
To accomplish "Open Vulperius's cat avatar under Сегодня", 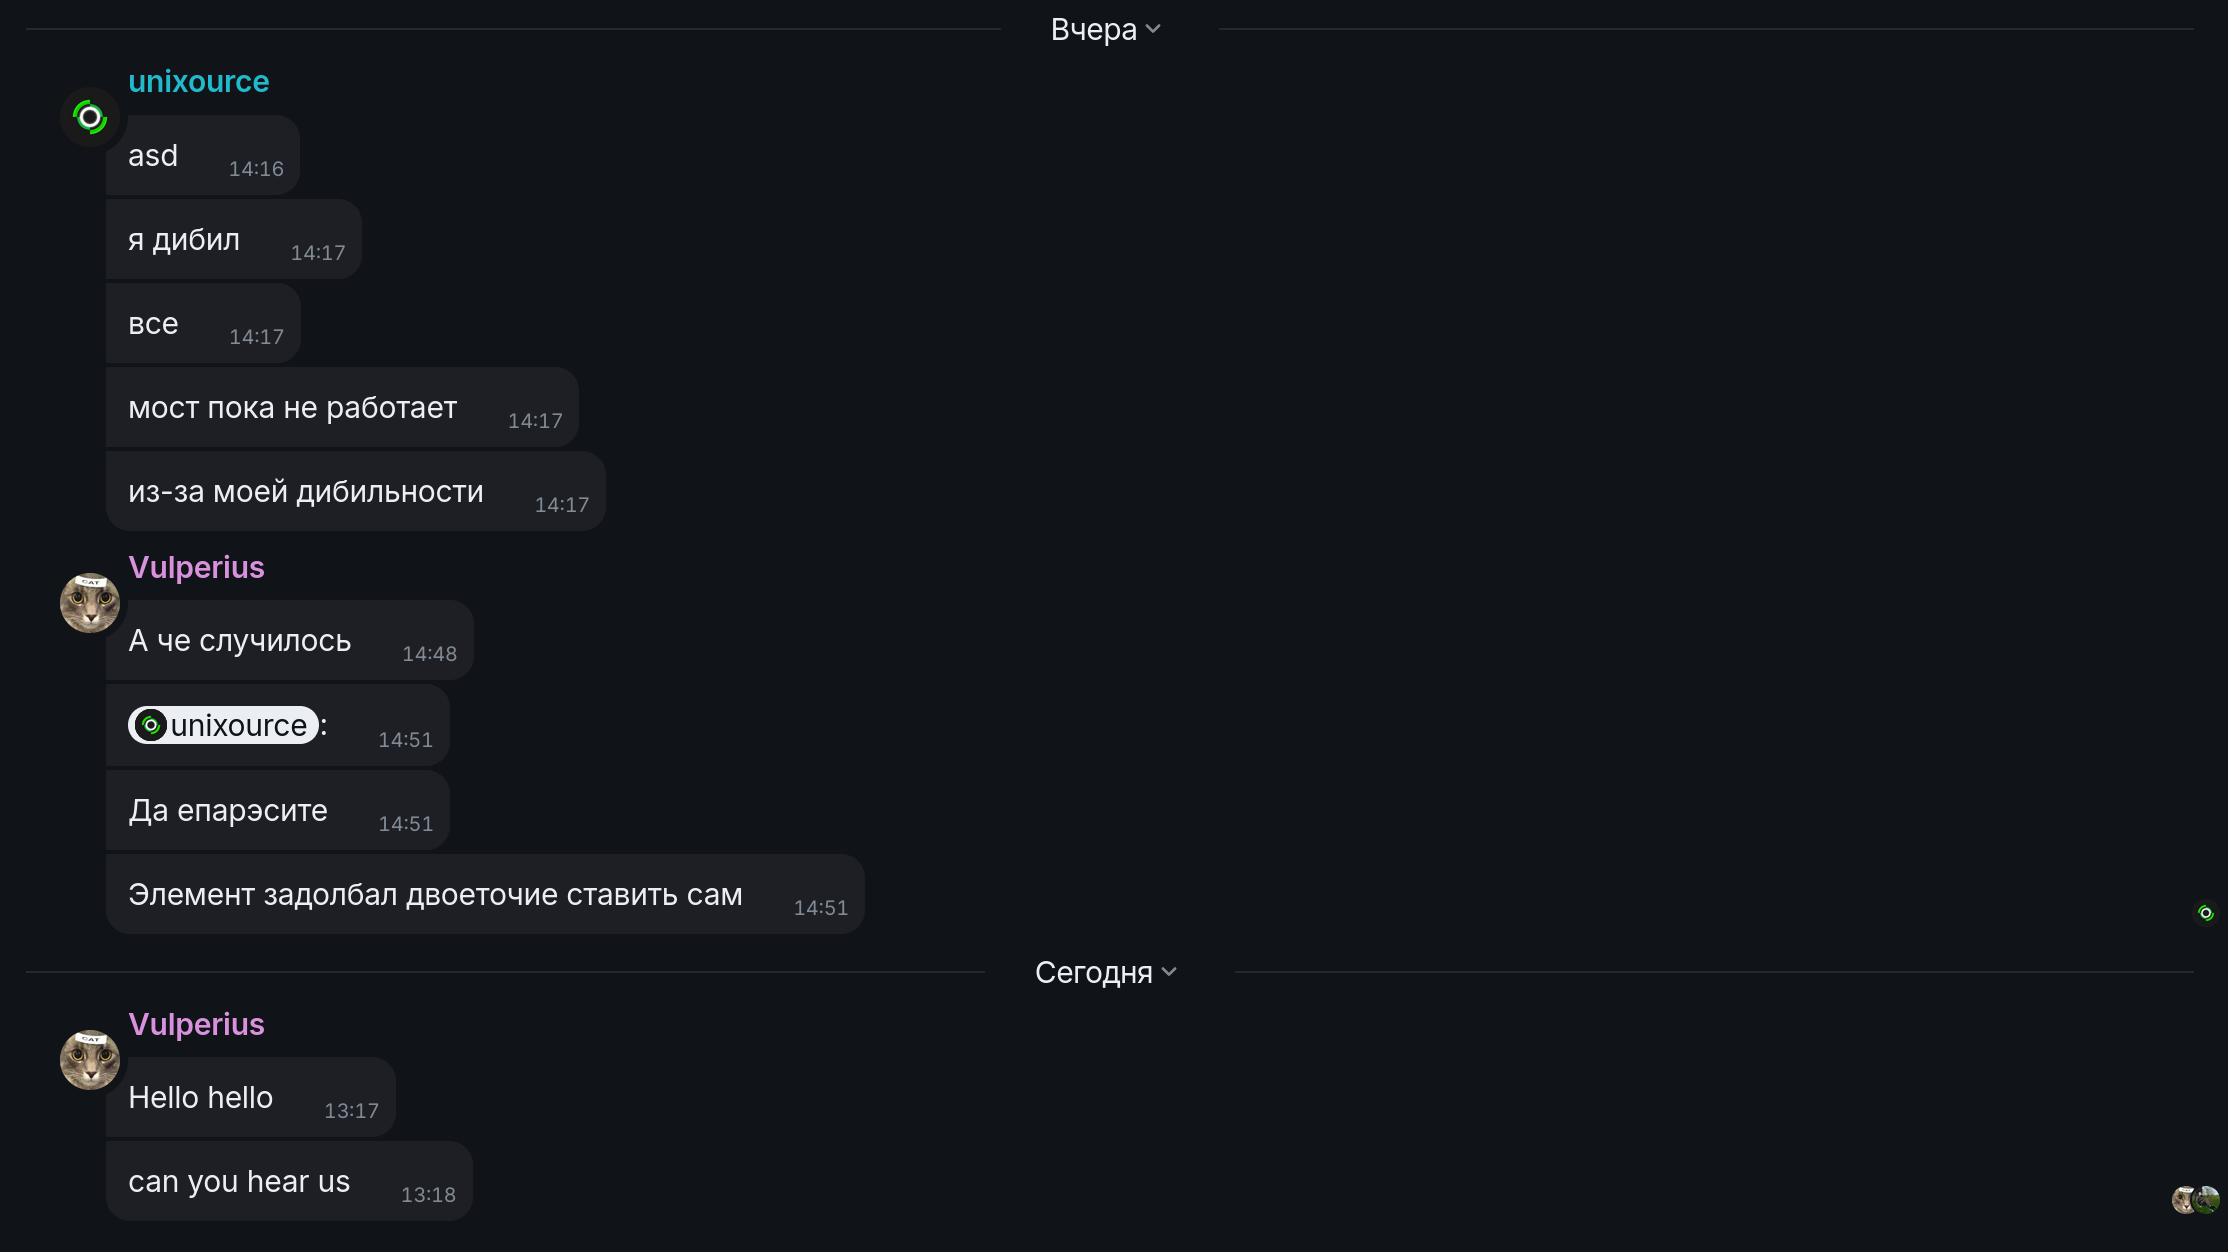I will (90, 1060).
